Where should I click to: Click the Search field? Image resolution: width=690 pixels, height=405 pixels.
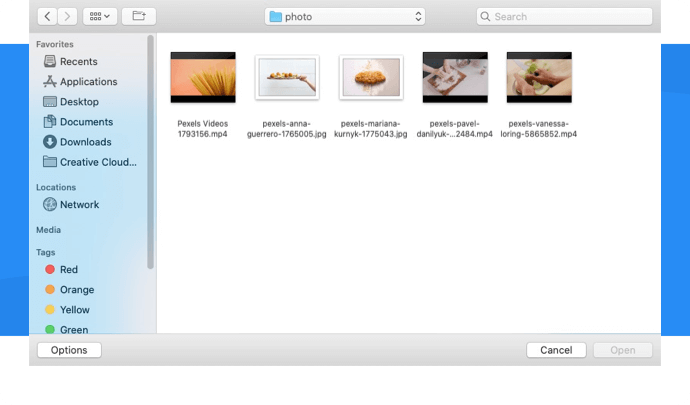click(x=564, y=17)
